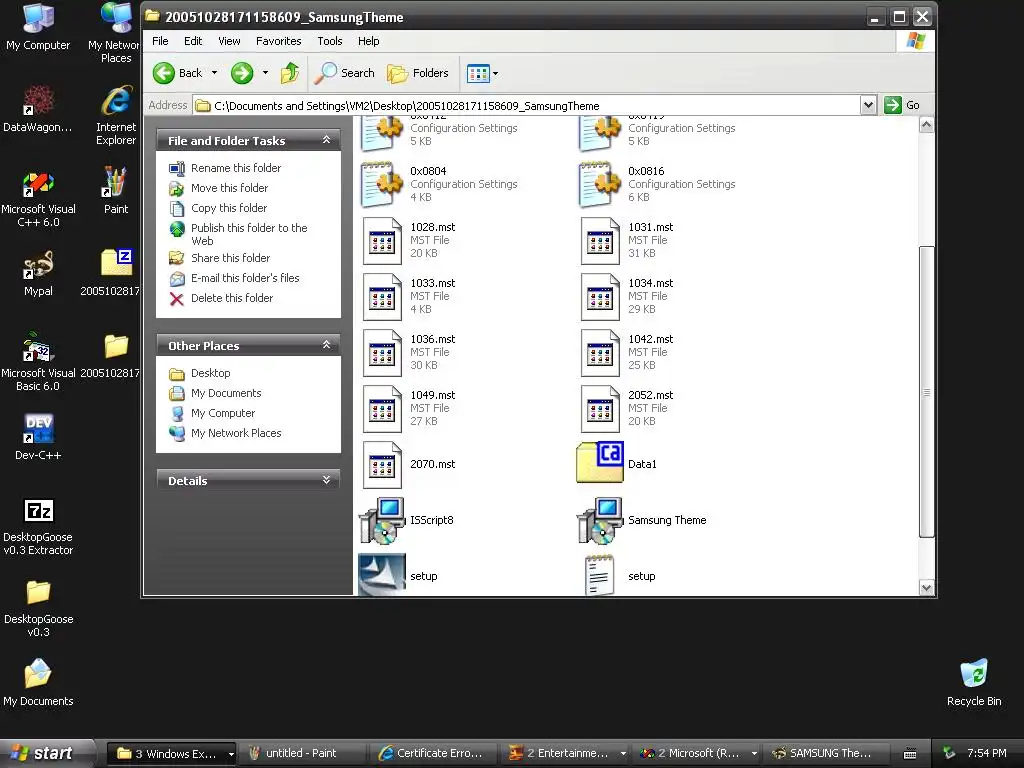Click the scrollbar up arrow
The image size is (1024, 768).
point(926,125)
